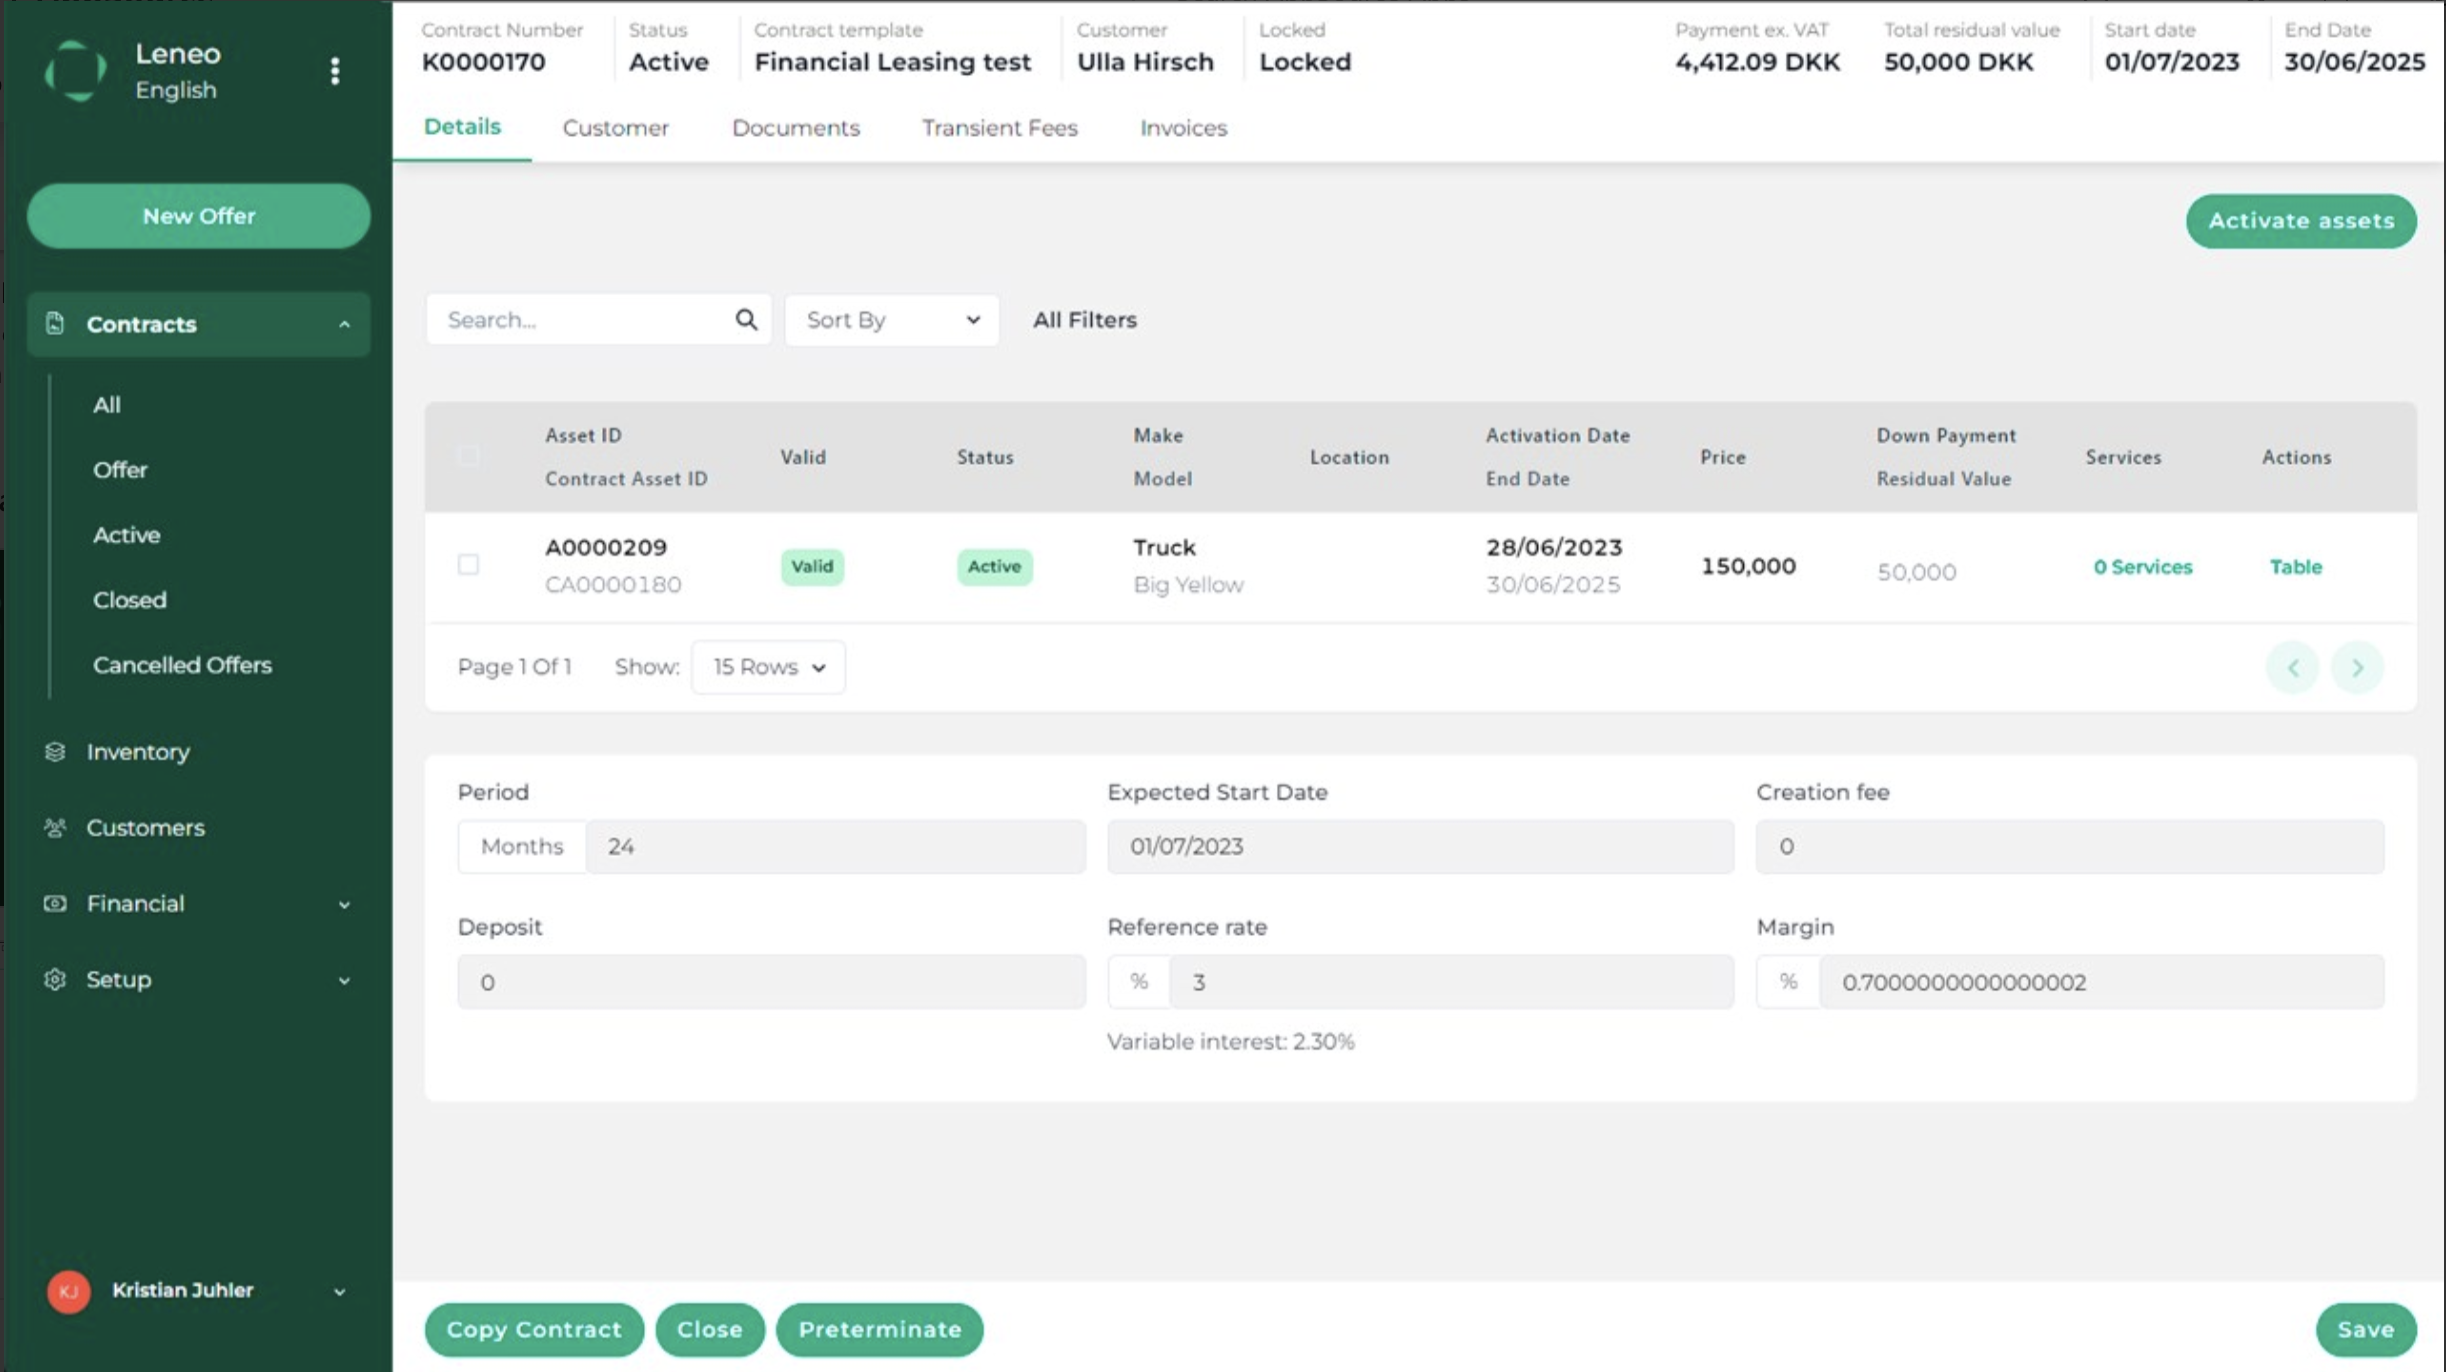This screenshot has height=1372, width=2446.
Task: Go to previous page arrow
Action: click(2293, 667)
